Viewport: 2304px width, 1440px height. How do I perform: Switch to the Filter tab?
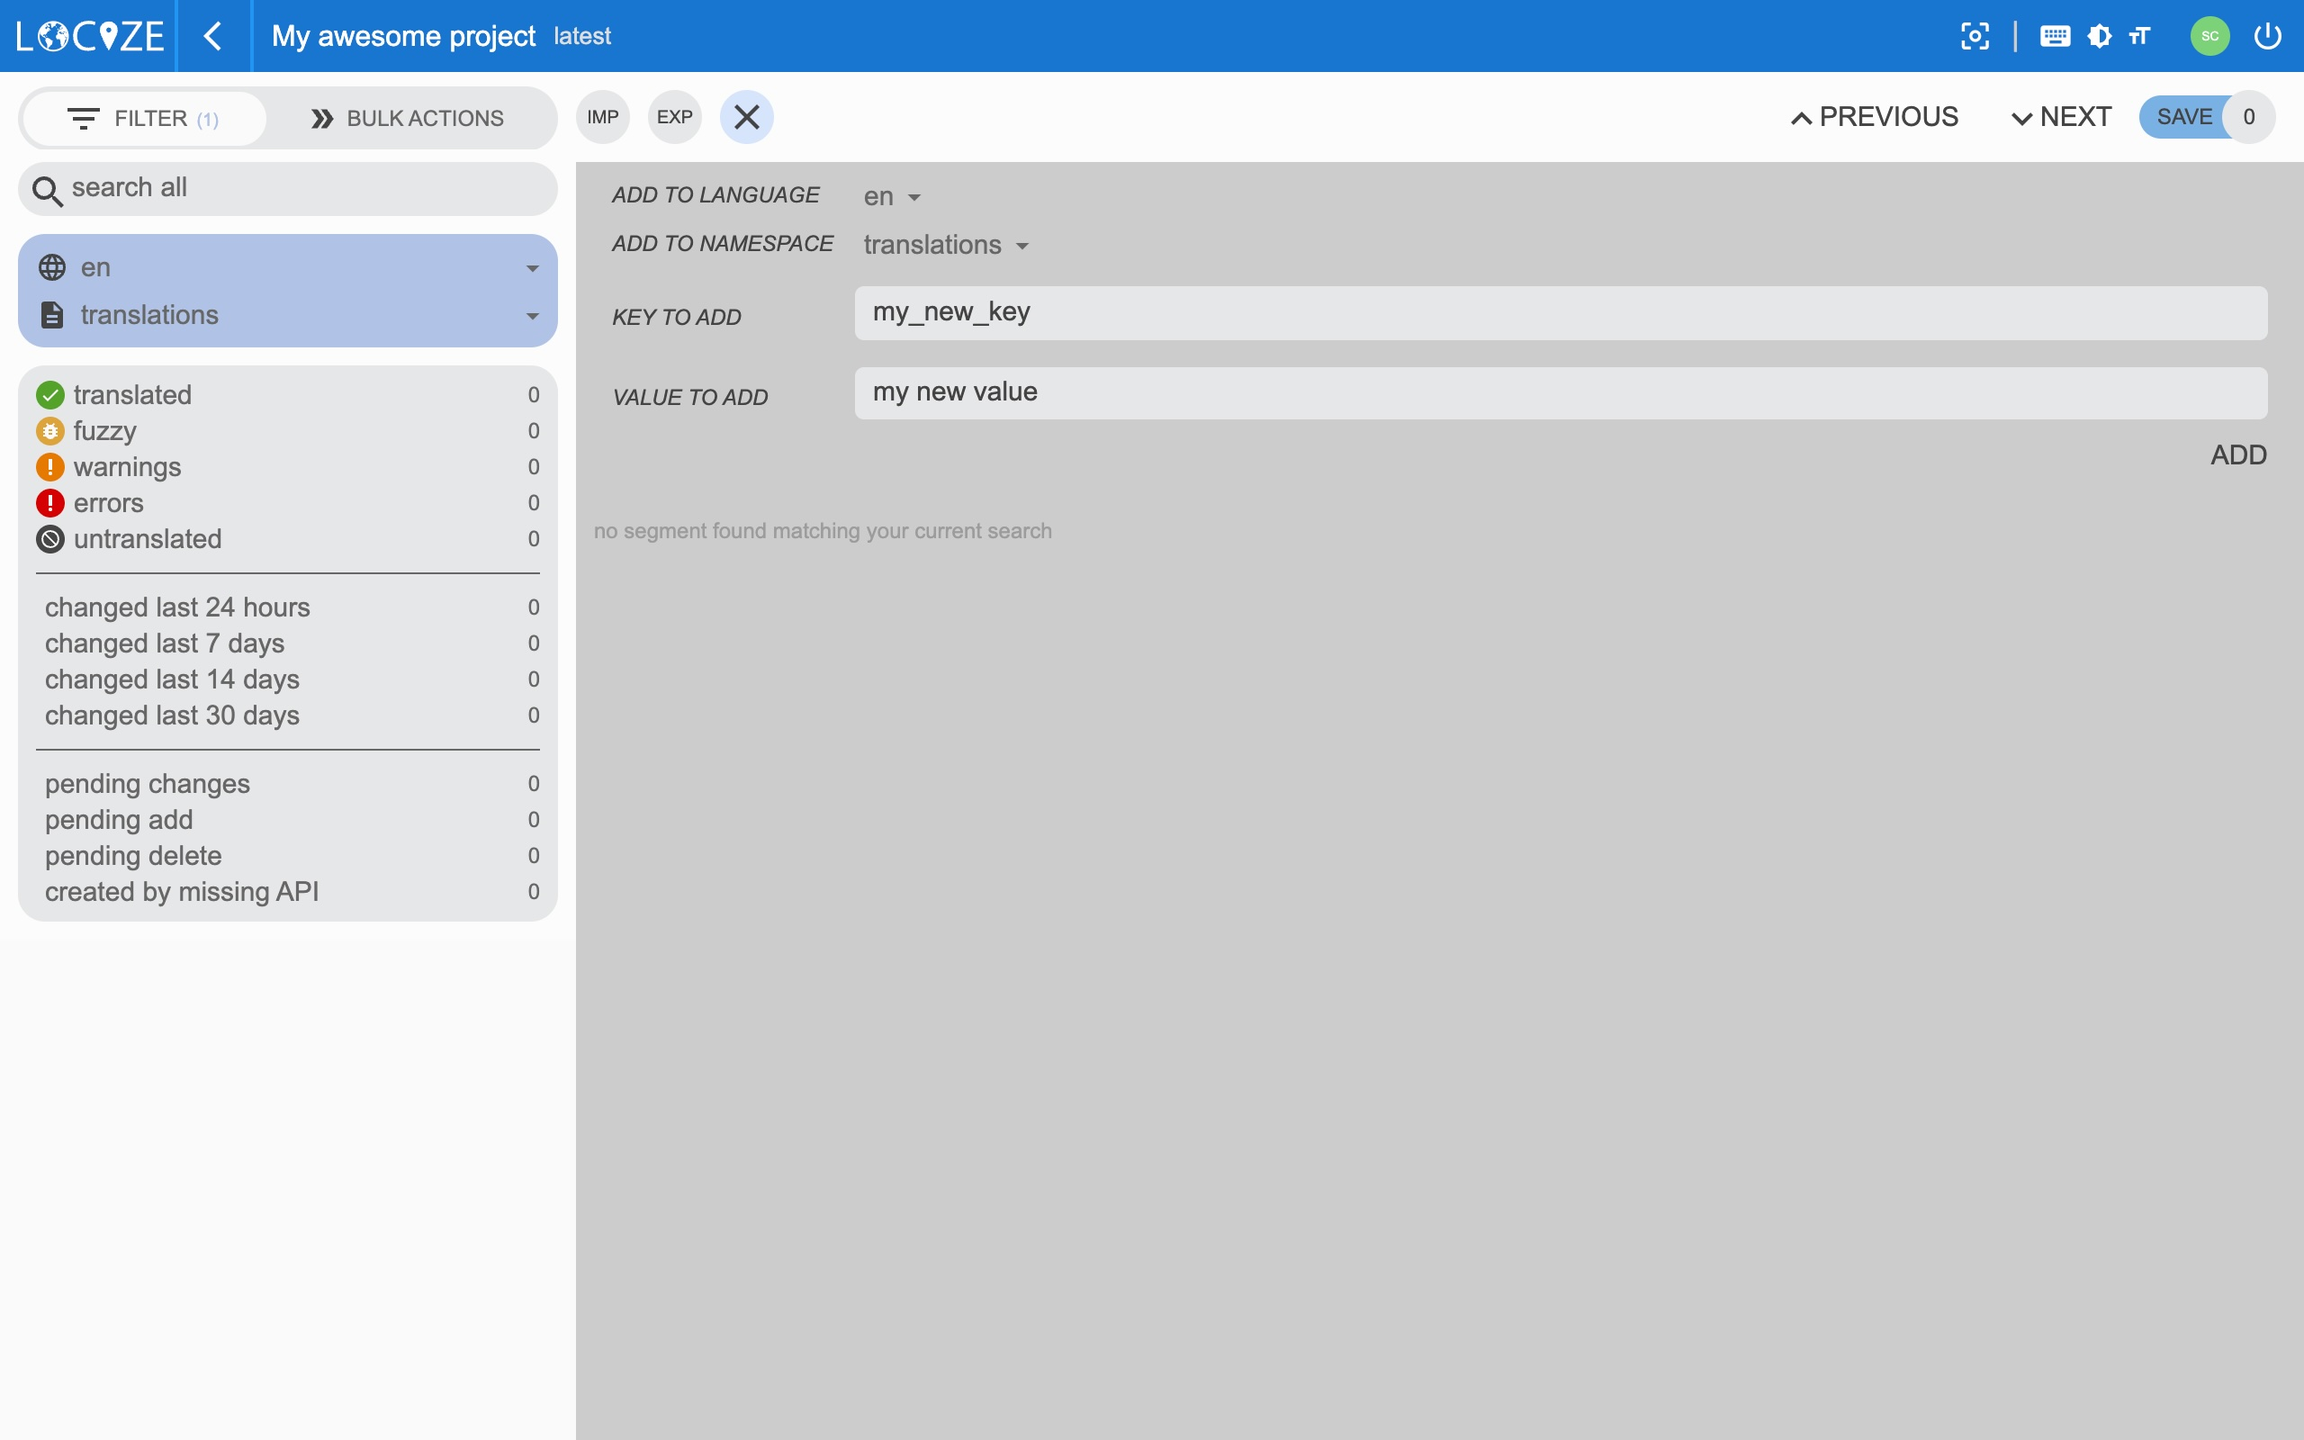tap(143, 118)
